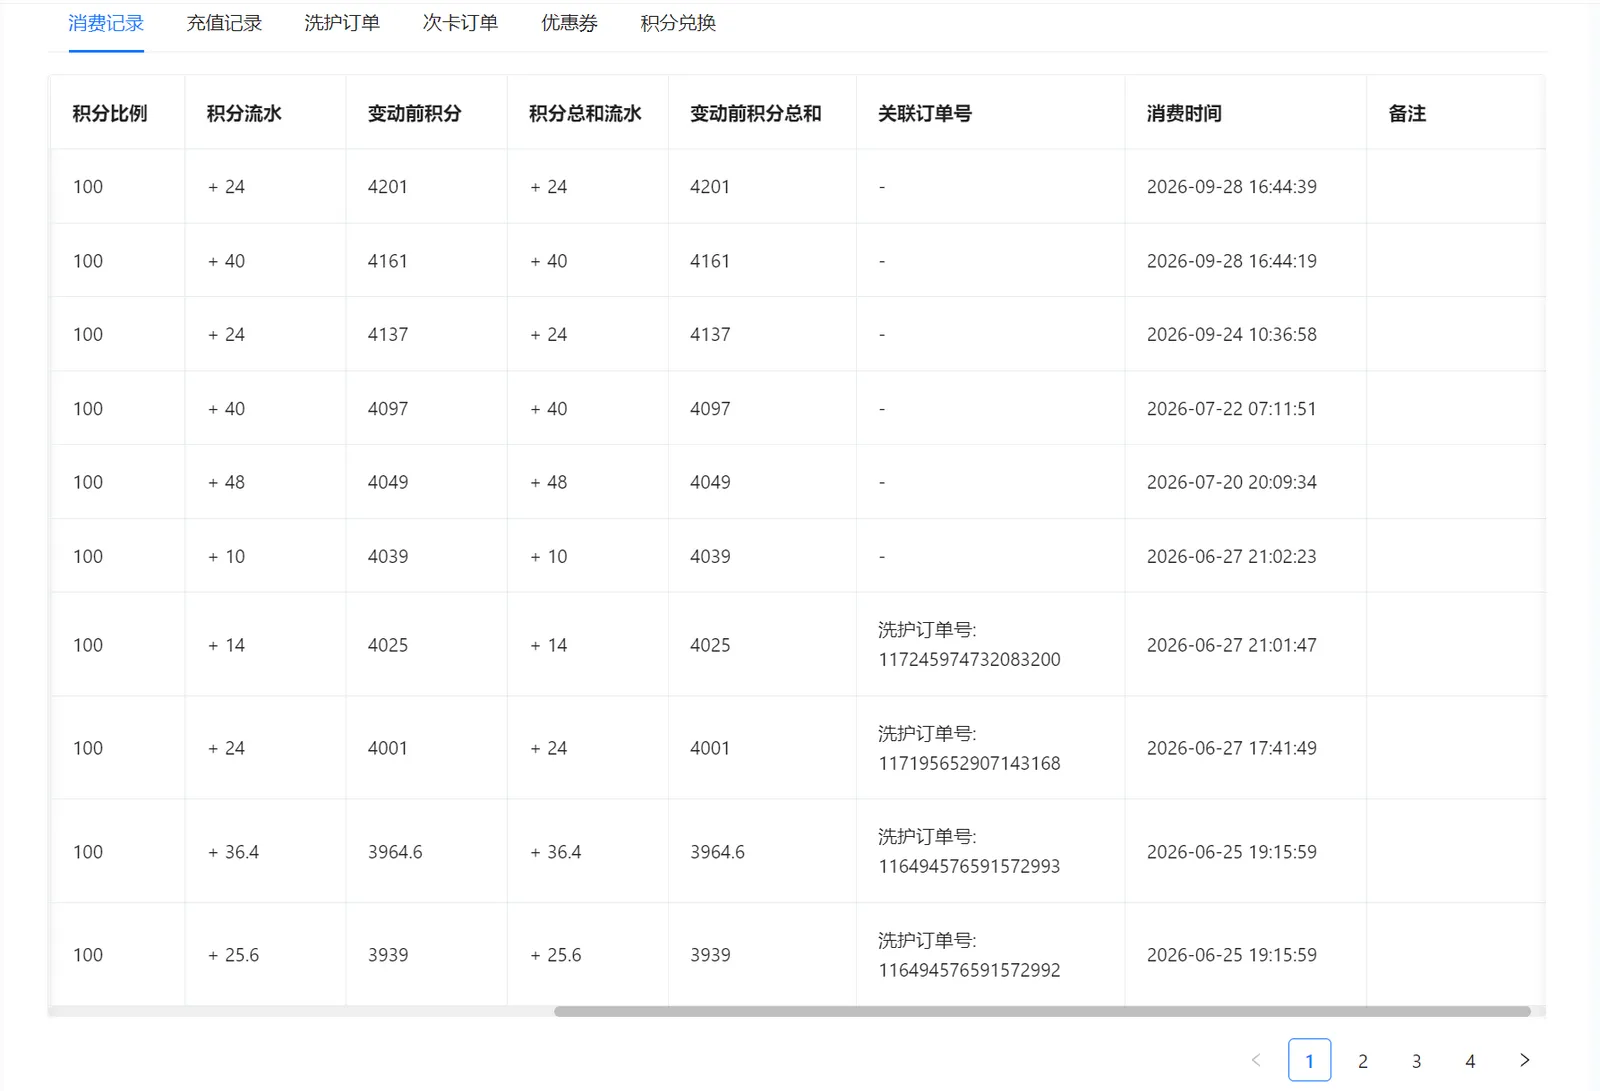Go to page 3

pyautogui.click(x=1417, y=1060)
